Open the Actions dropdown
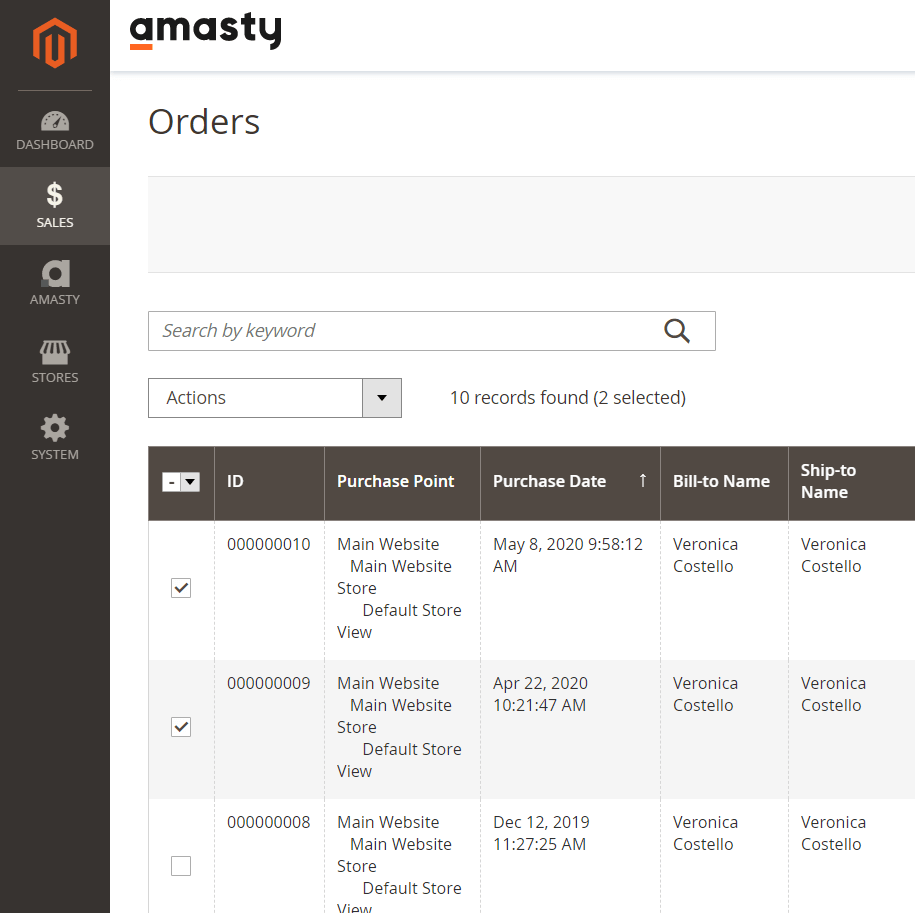This screenshot has width=915, height=913. (274, 398)
